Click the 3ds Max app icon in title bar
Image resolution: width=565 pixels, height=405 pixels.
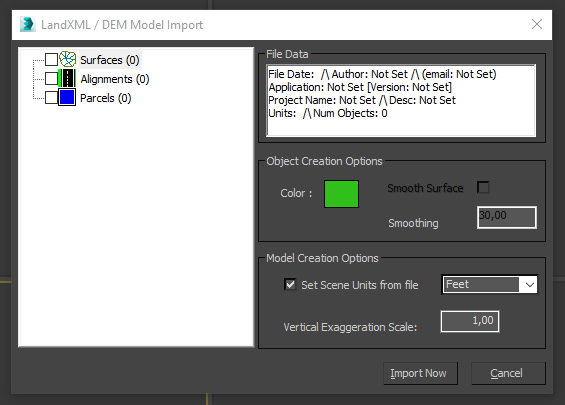point(27,25)
